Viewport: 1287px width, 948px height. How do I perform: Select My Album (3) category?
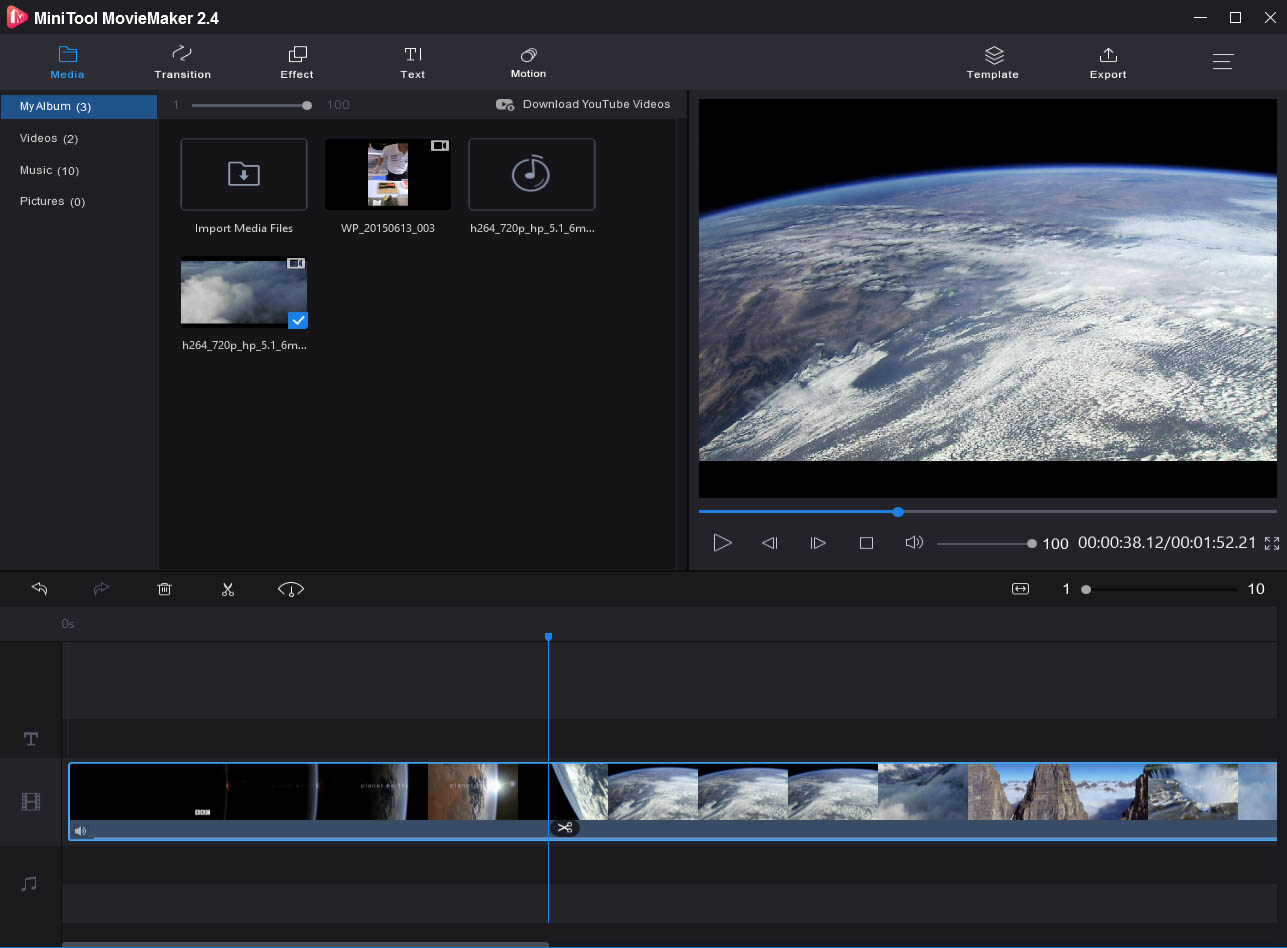79,106
